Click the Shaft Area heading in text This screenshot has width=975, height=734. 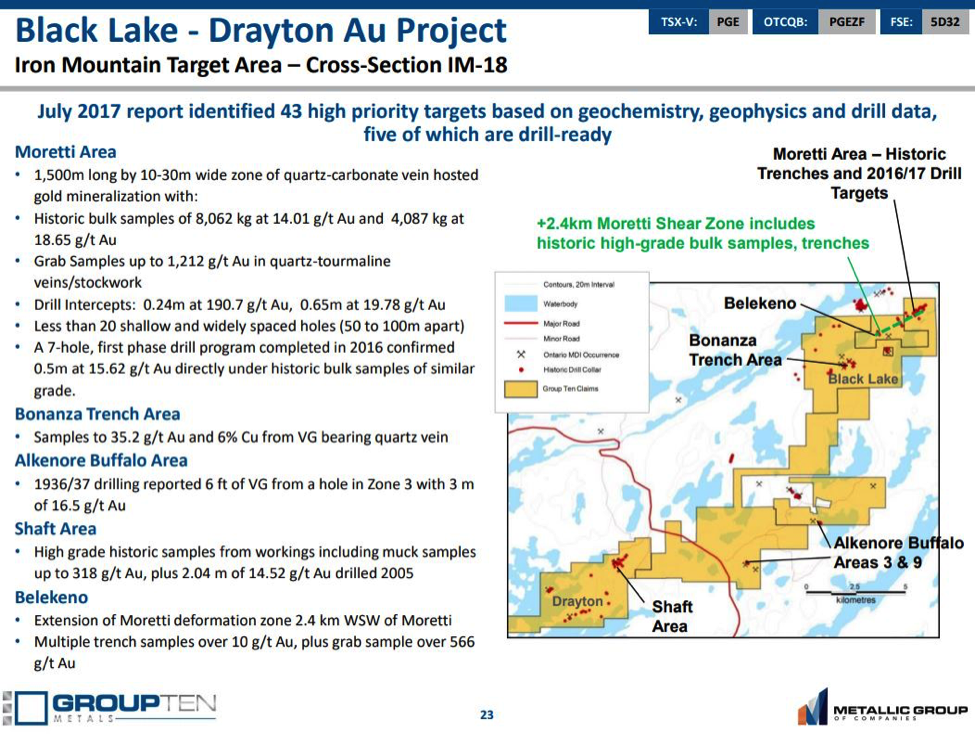point(55,529)
